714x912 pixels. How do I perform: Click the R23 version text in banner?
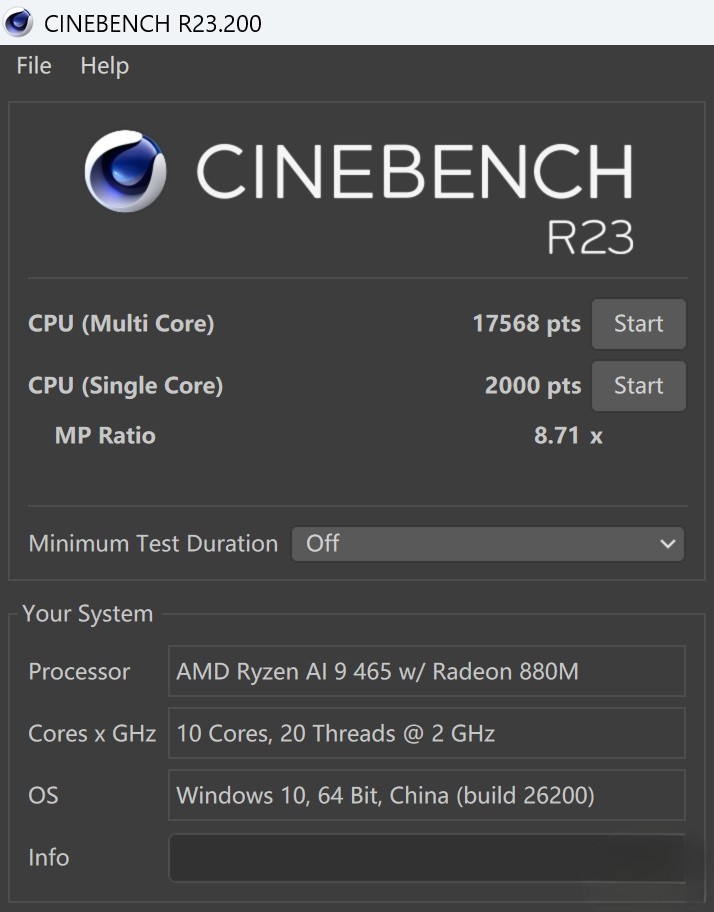click(590, 238)
